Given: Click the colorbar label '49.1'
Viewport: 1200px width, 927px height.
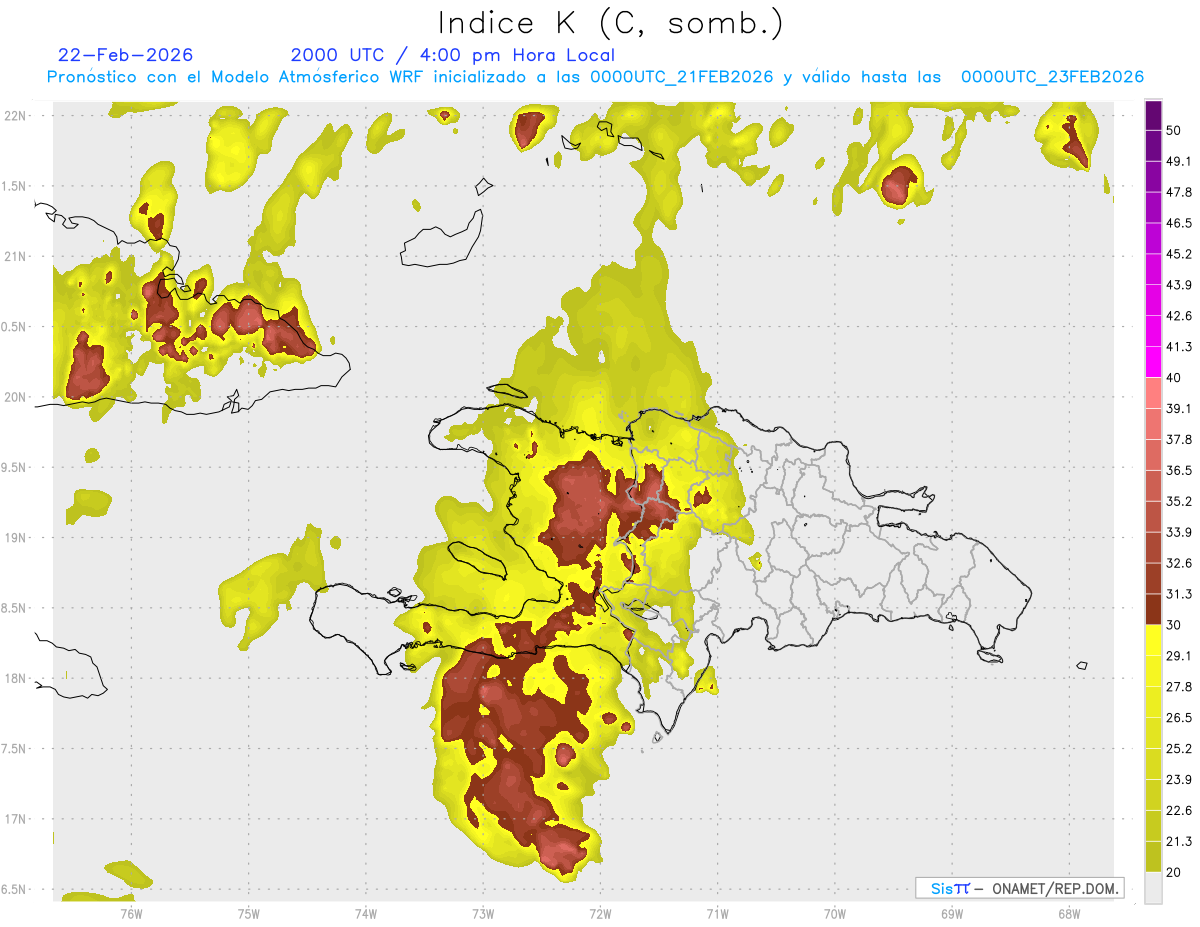Looking at the screenshot, I should [x=1180, y=161].
